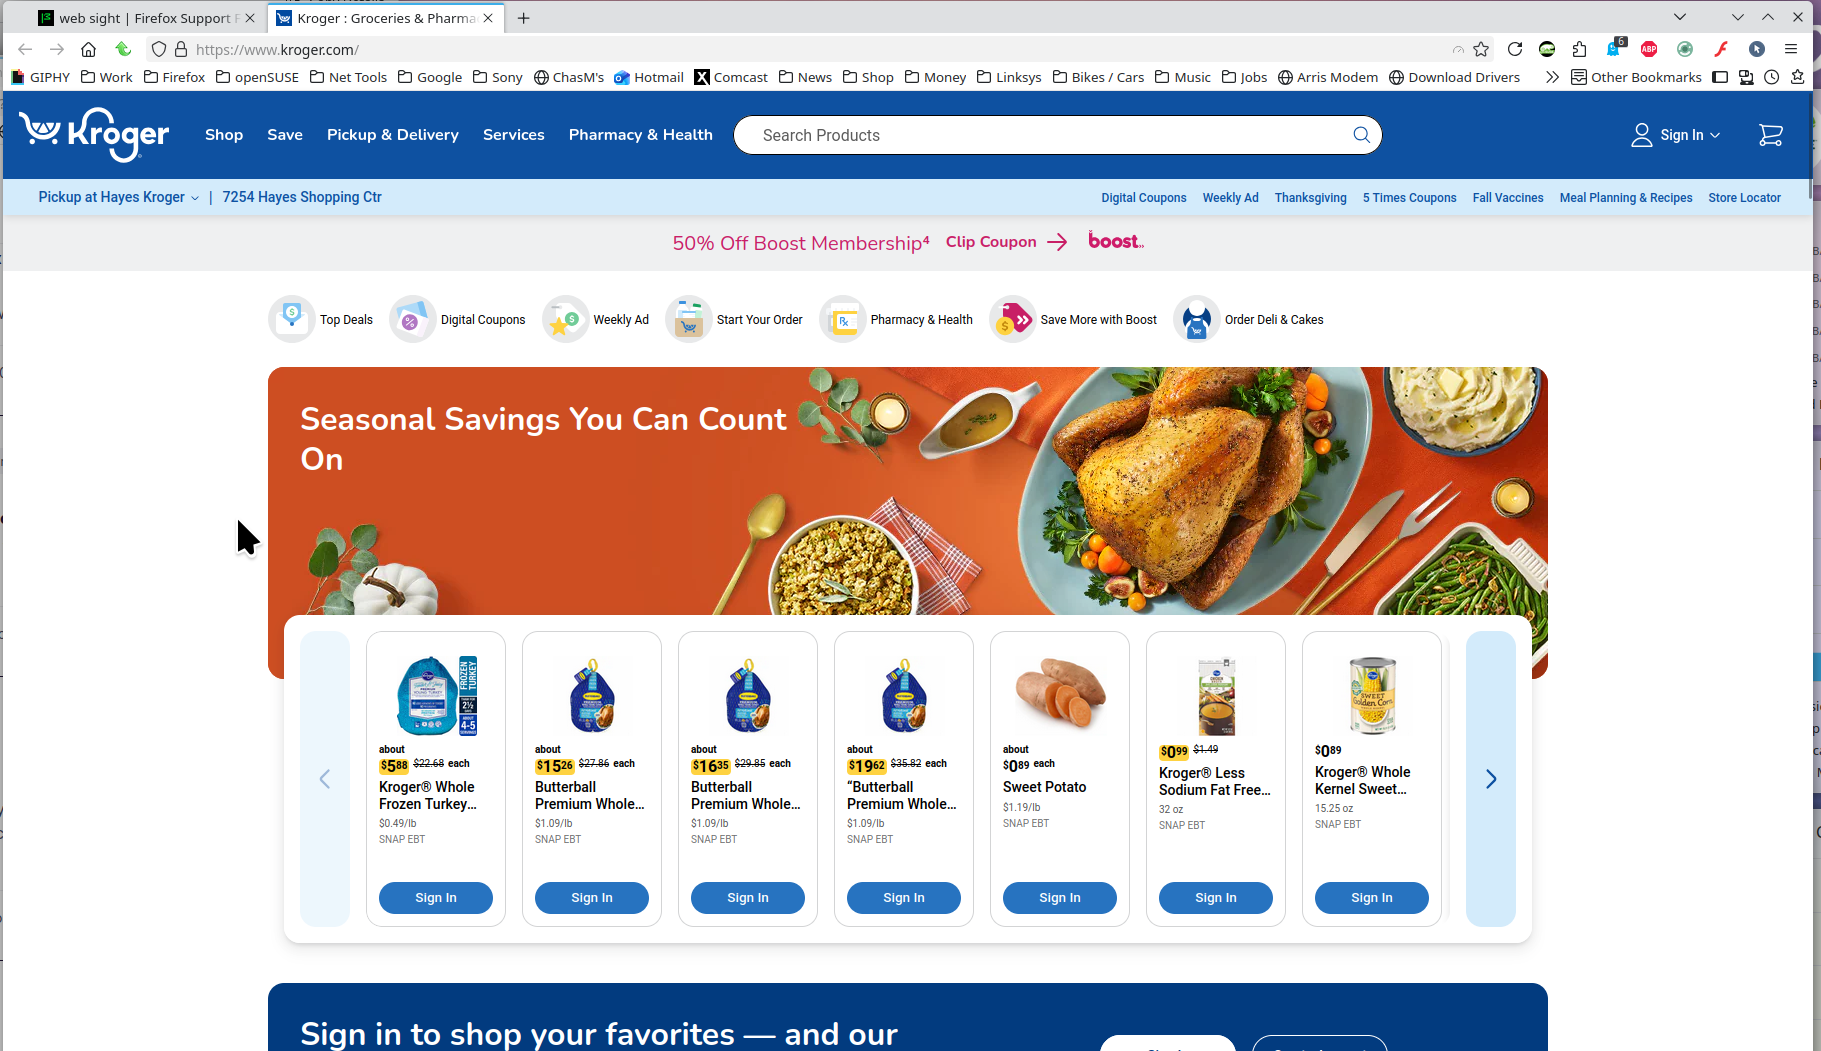Screen dimensions: 1821x1051
Task: Show more bookmarks with the overflow chevron
Action: point(1551,77)
